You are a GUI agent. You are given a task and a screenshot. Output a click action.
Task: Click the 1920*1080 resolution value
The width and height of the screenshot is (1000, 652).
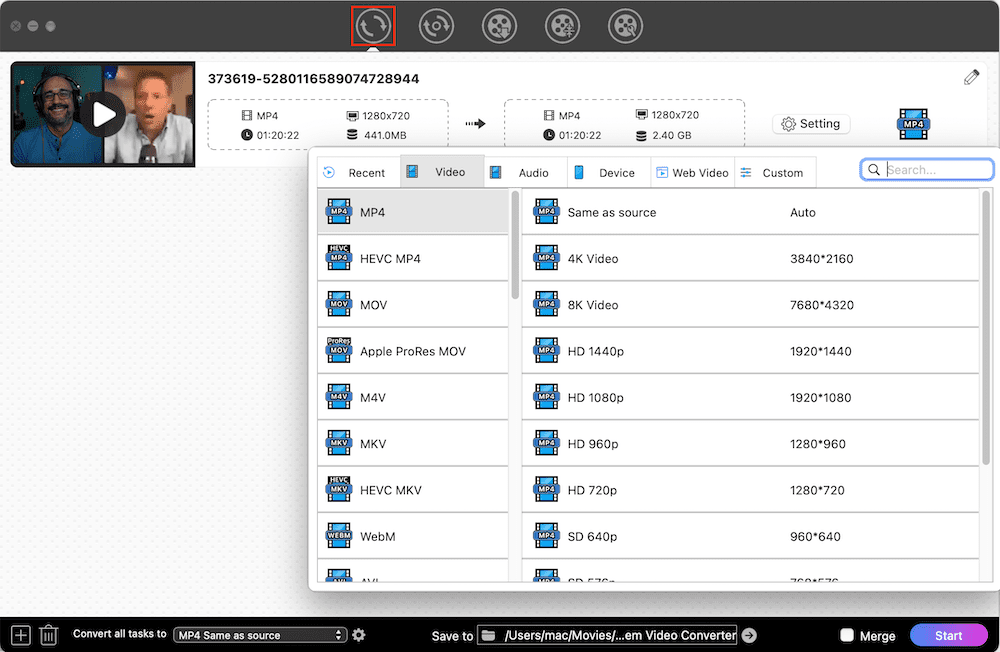[820, 397]
